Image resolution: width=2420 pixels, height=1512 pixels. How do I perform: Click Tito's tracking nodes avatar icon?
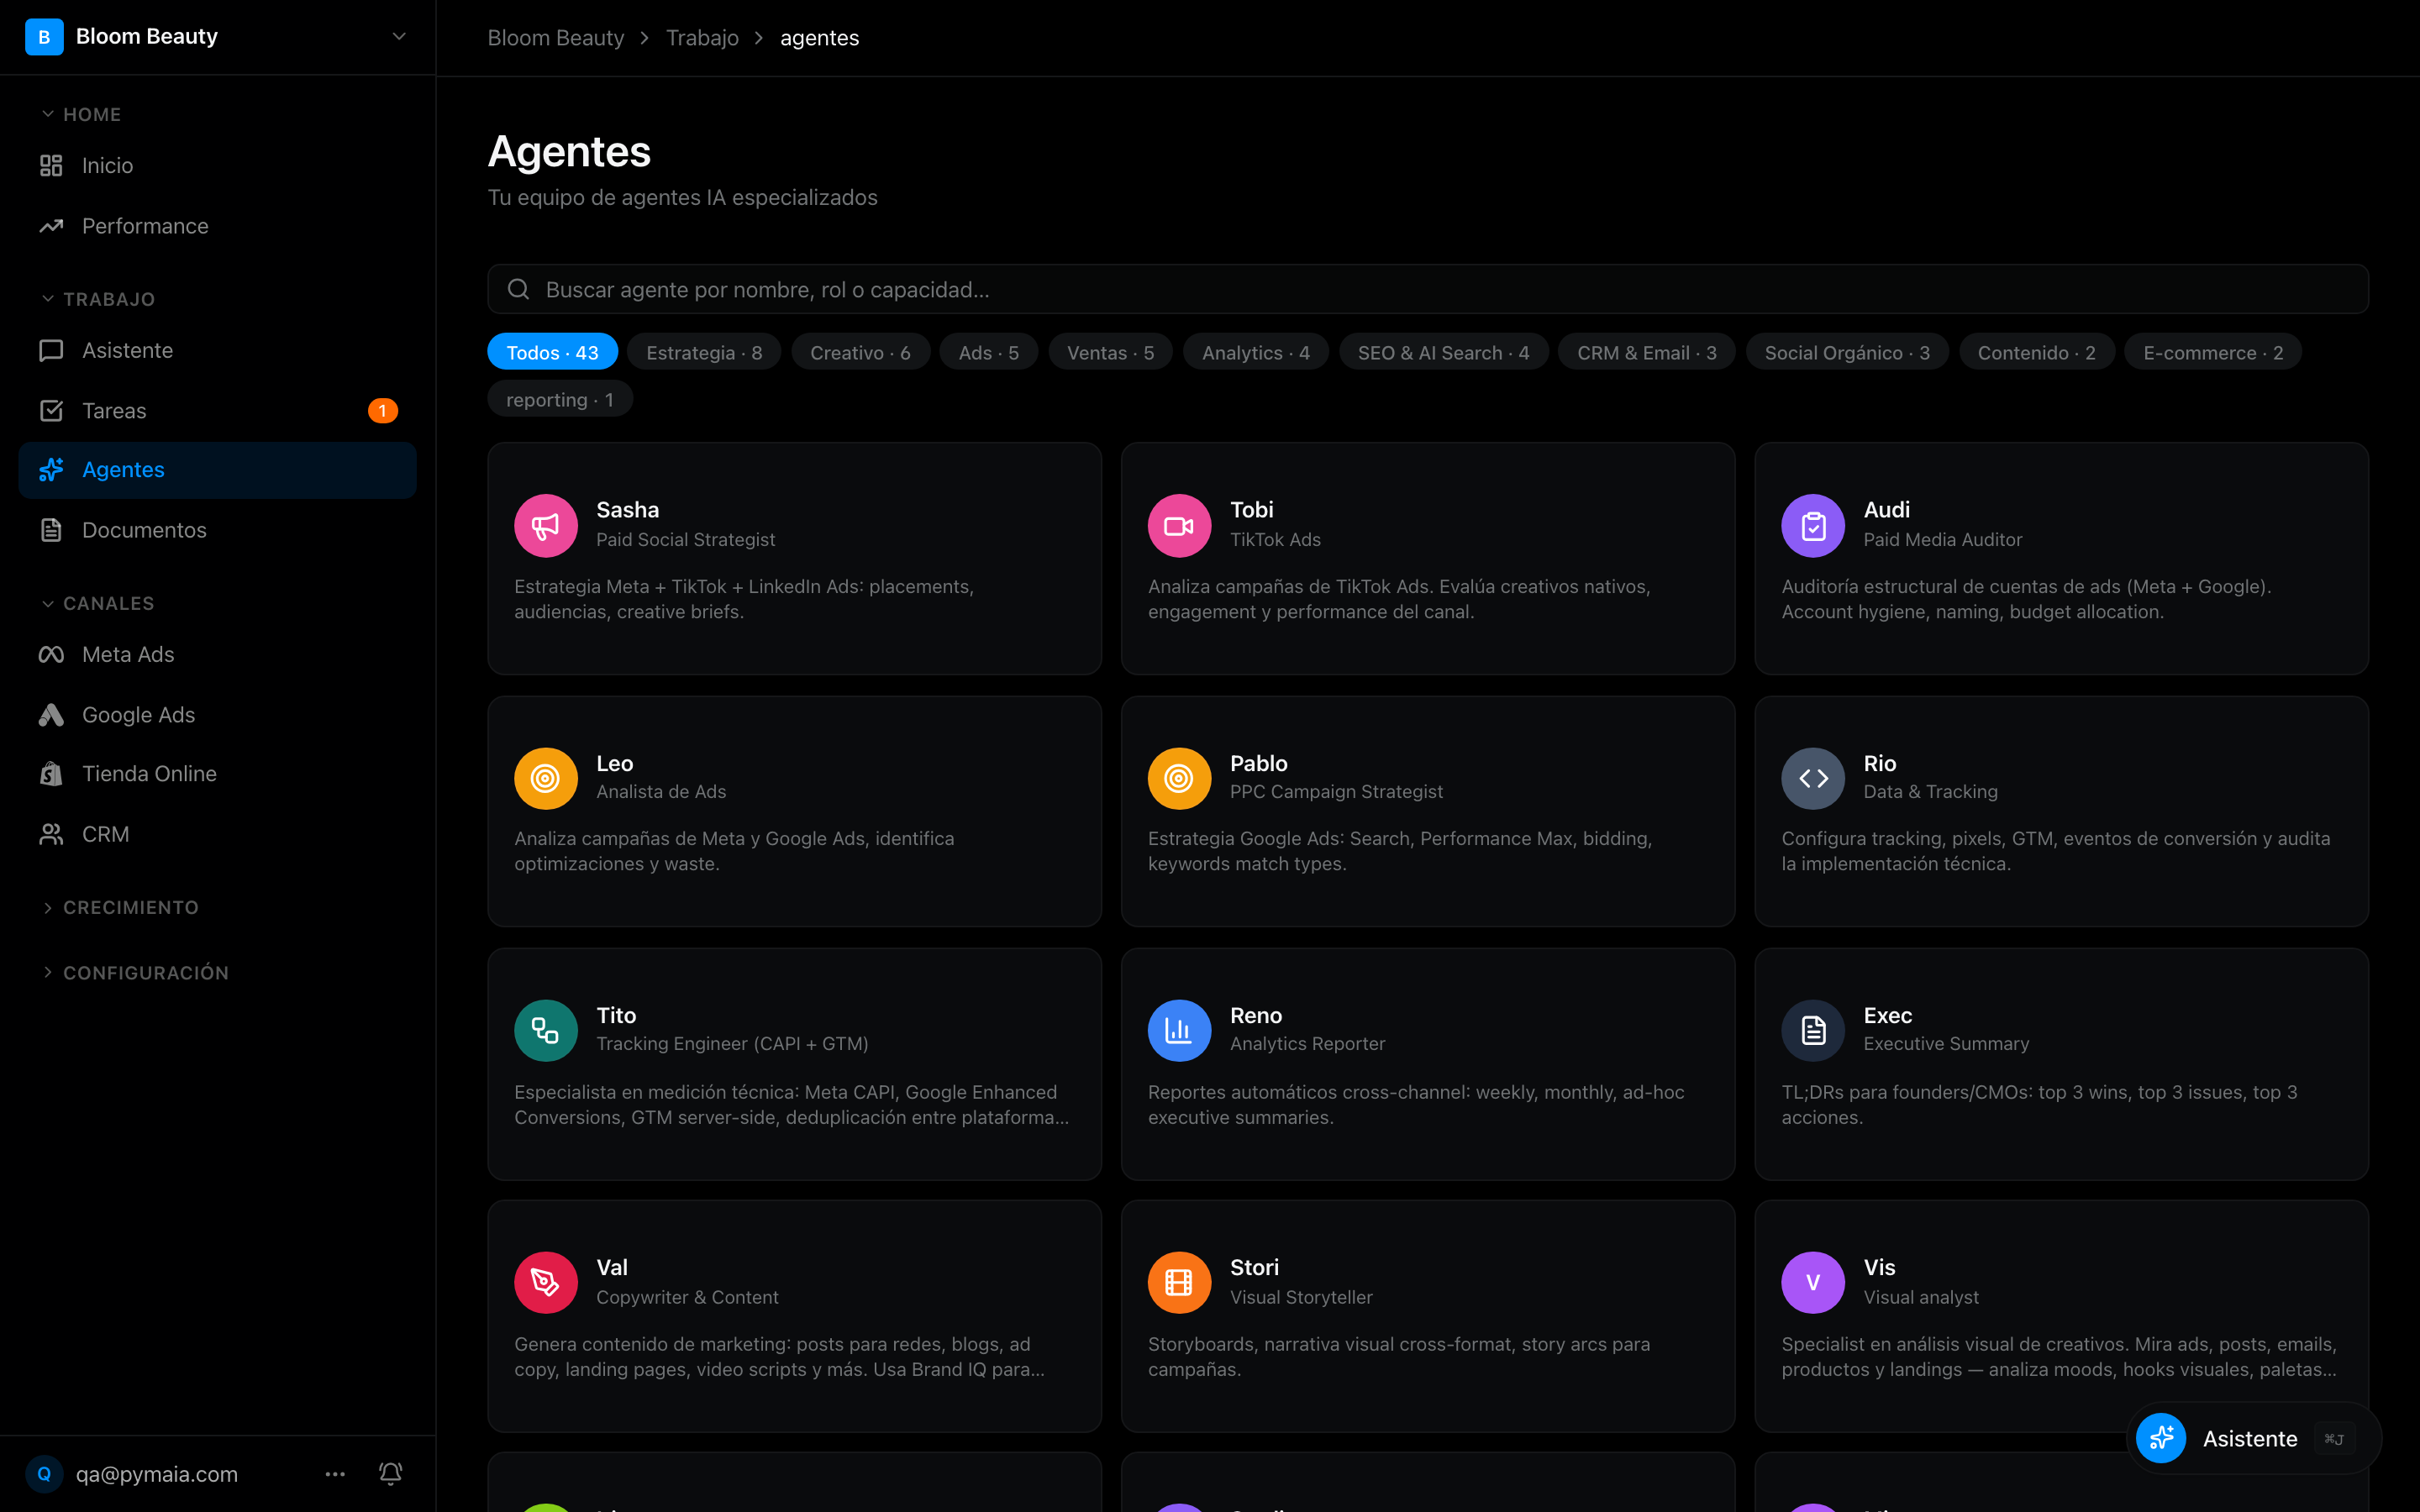[x=546, y=1030]
